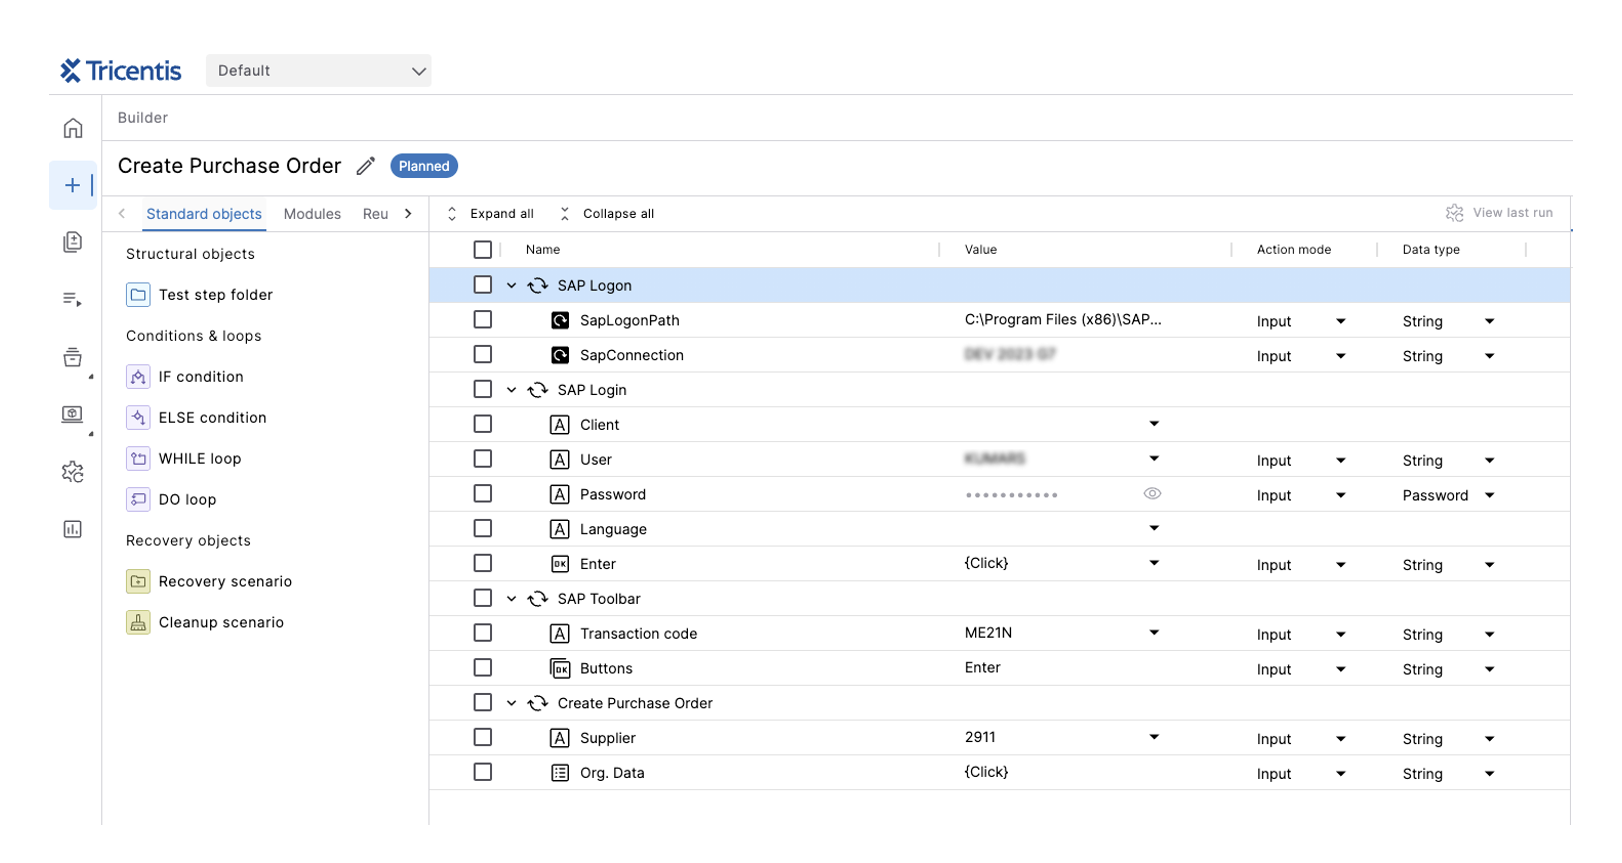Open the Home icon in the sidebar

[73, 128]
